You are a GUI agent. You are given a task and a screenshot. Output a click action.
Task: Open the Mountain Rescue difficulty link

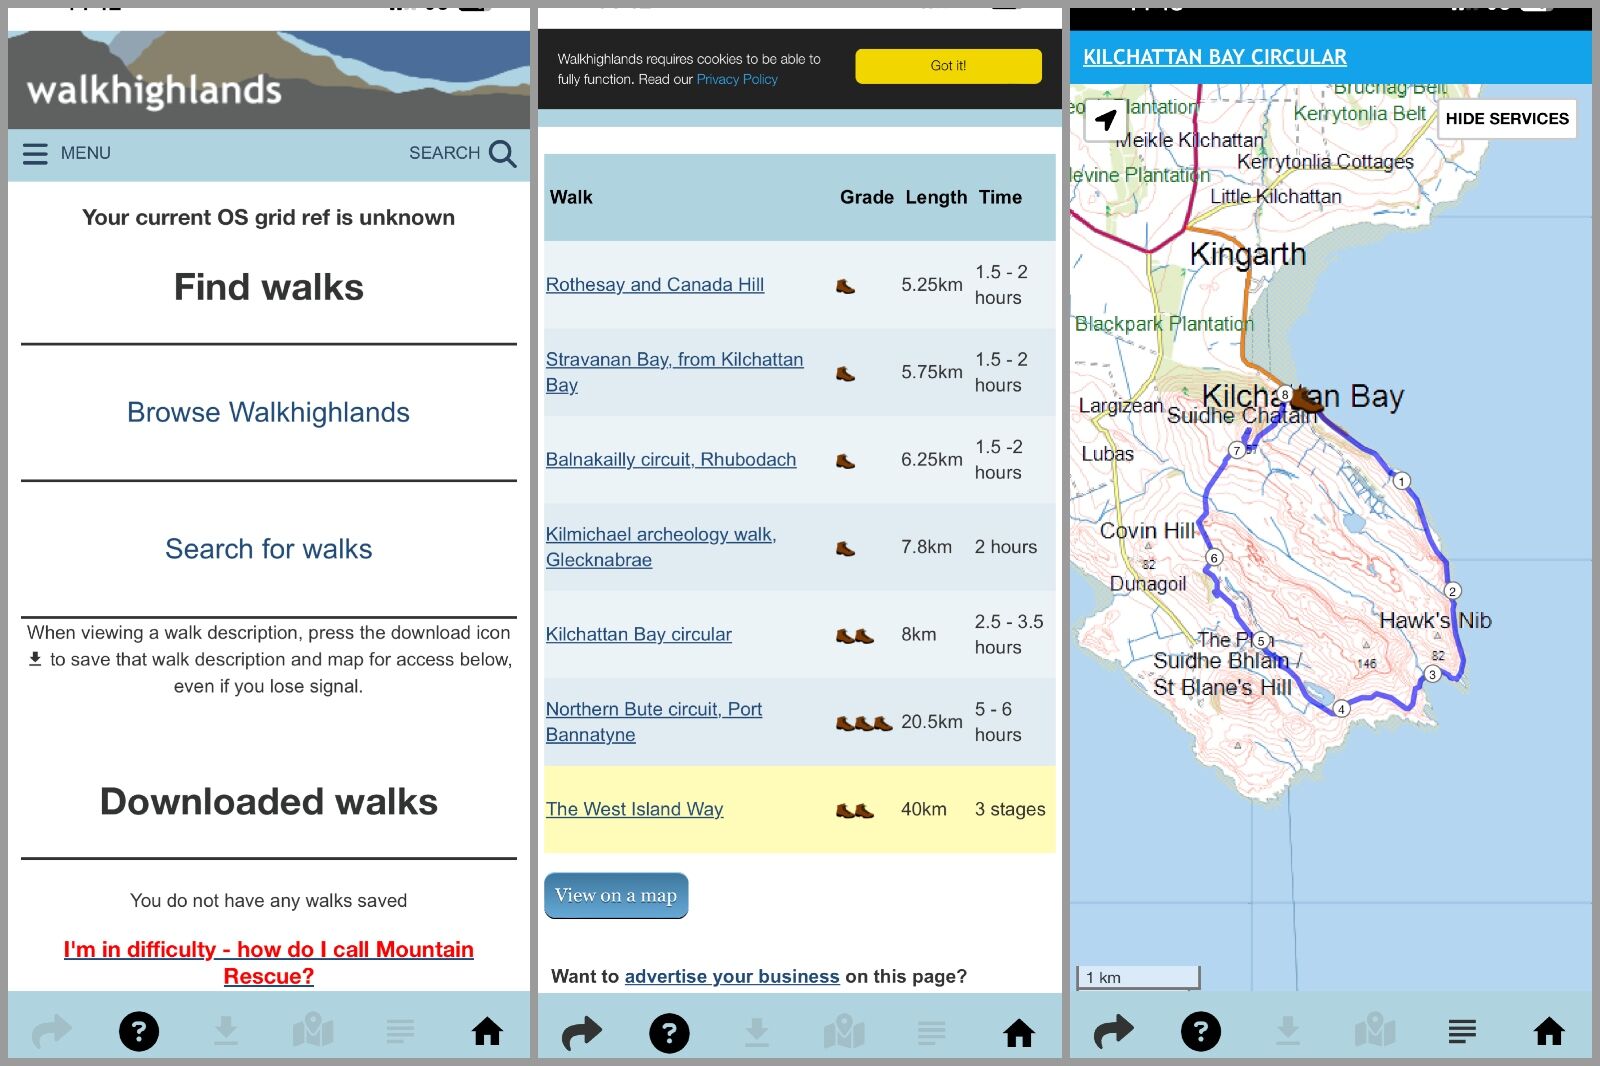coord(268,962)
